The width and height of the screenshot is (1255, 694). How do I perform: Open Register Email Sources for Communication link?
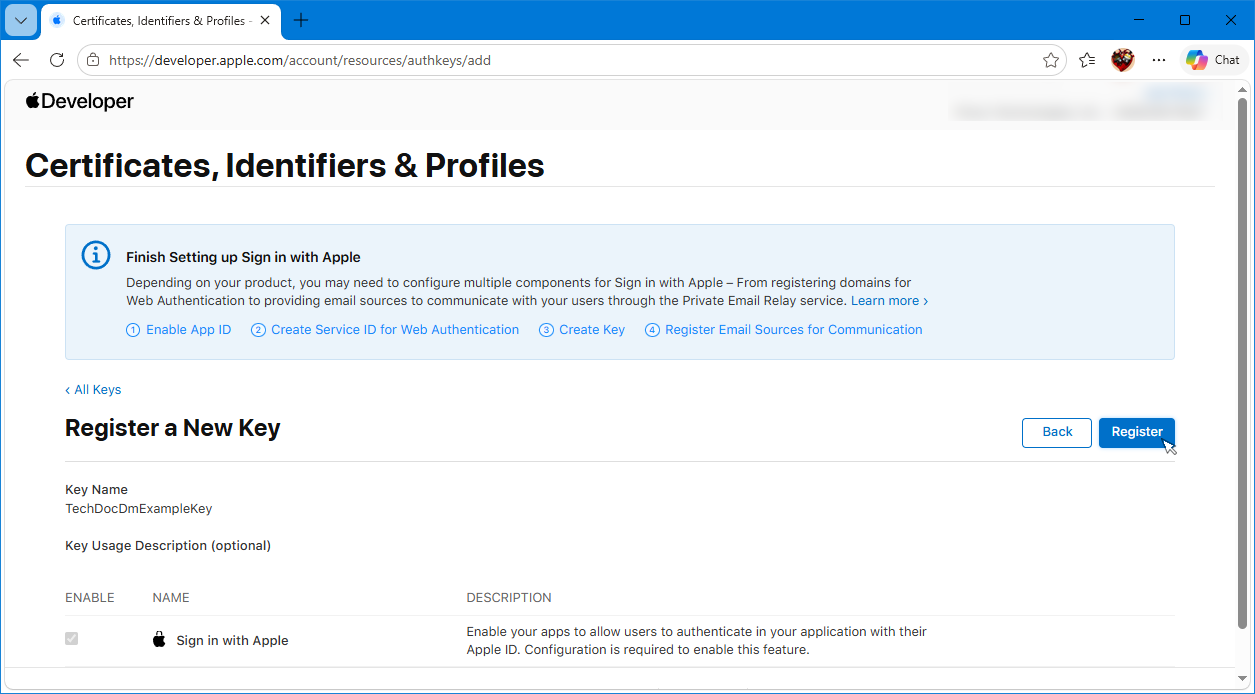[x=784, y=330]
